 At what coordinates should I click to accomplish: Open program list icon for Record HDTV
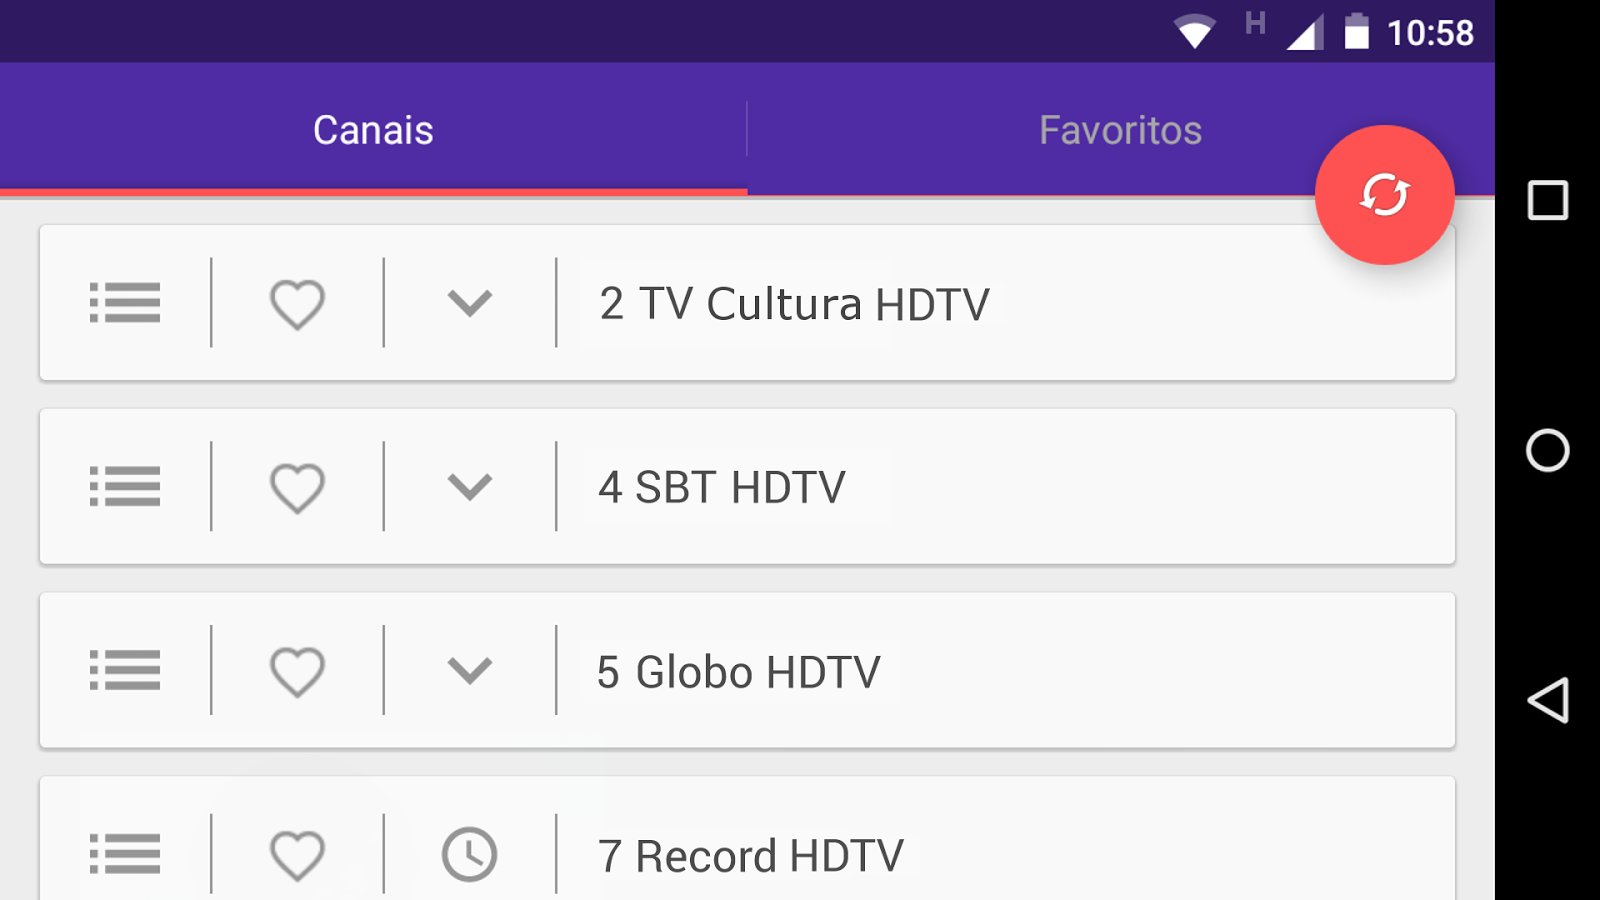(x=125, y=855)
